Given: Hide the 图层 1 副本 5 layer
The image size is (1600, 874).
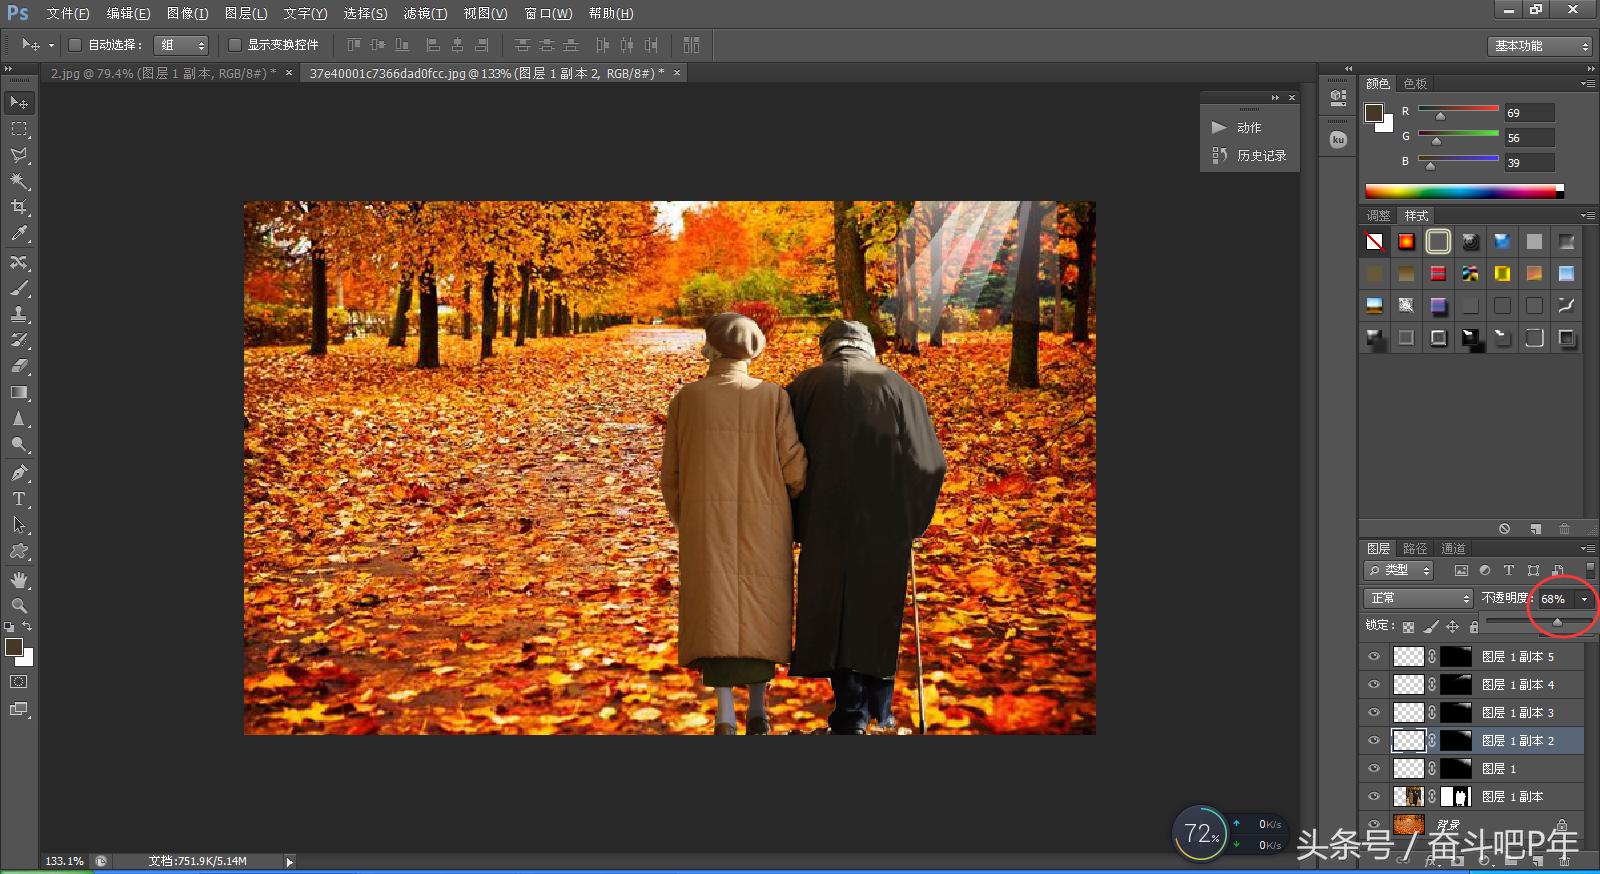Looking at the screenshot, I should pos(1374,657).
